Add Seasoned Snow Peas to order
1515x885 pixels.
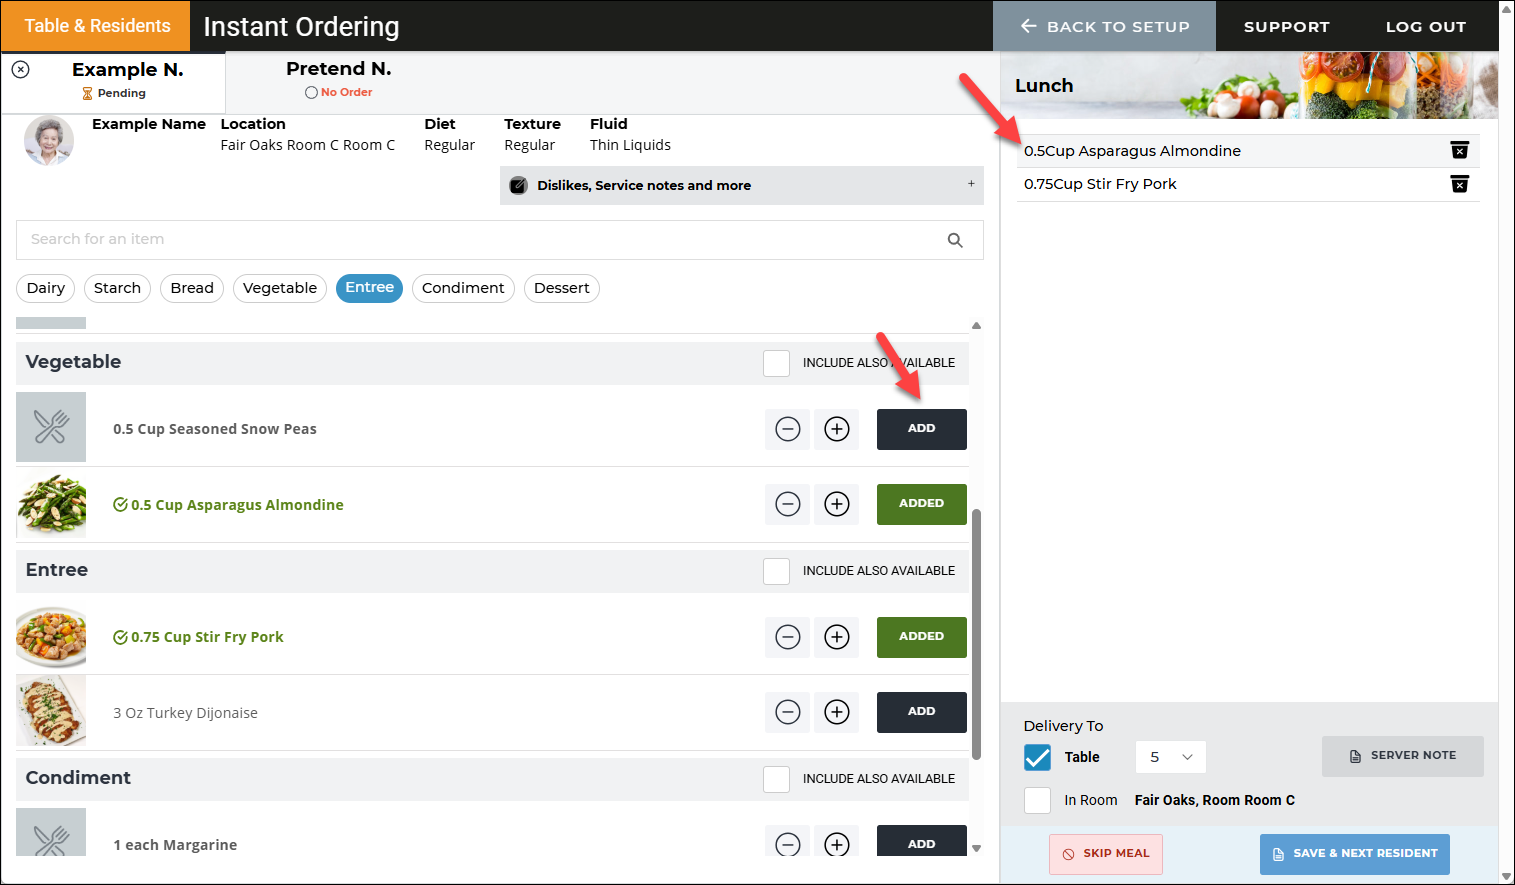pos(921,429)
